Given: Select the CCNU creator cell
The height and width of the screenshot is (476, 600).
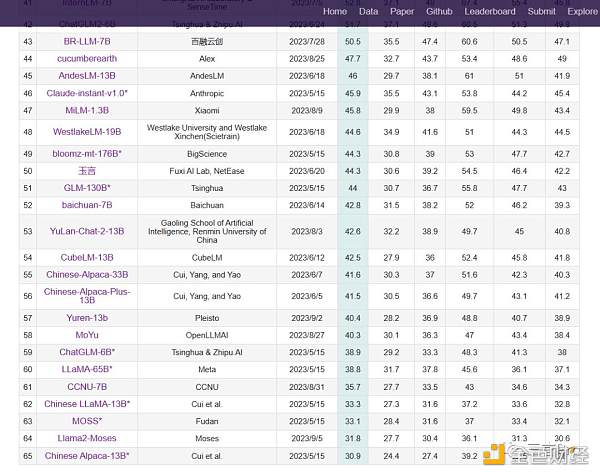Looking at the screenshot, I should 207,387.
